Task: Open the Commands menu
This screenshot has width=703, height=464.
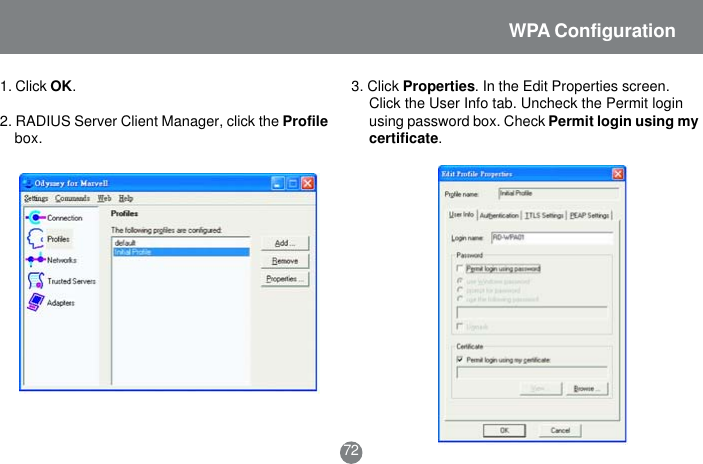Action: [x=73, y=198]
